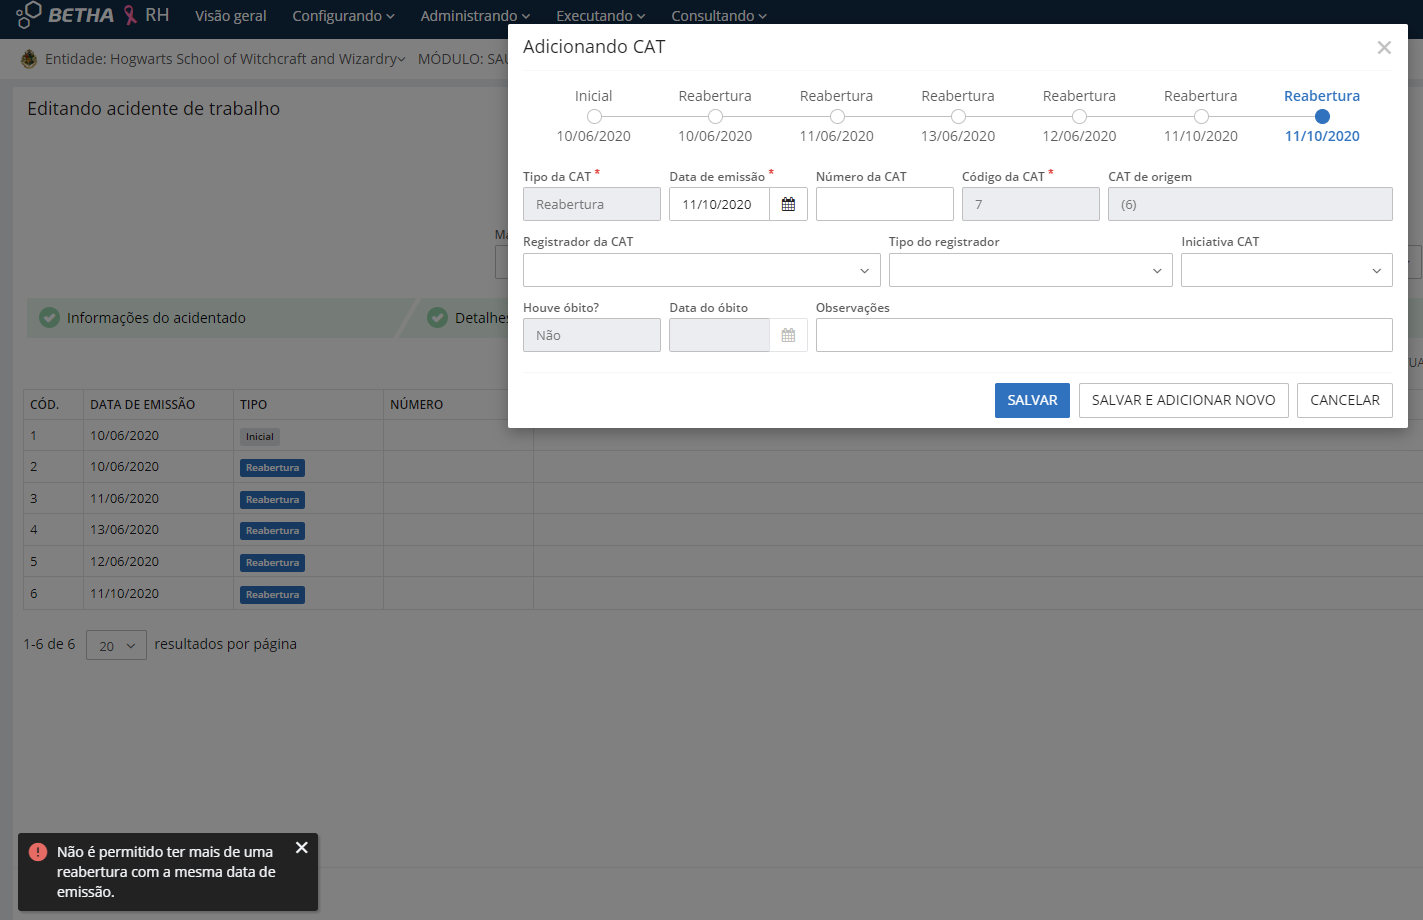Image resolution: width=1423 pixels, height=920 pixels.
Task: Change the 20 results per page dropdown
Action: 116,645
